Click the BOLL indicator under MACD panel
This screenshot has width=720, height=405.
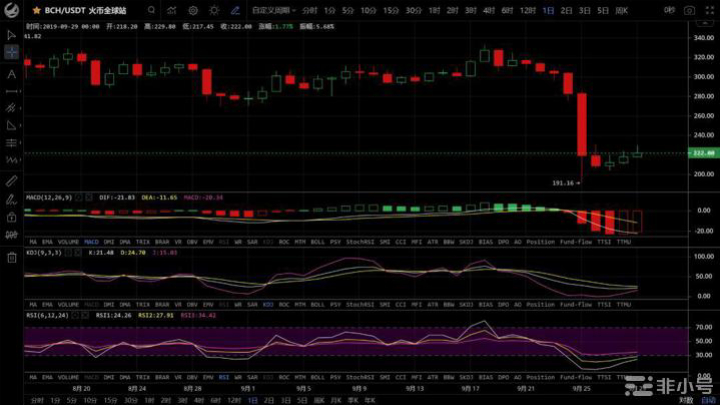click(317, 242)
